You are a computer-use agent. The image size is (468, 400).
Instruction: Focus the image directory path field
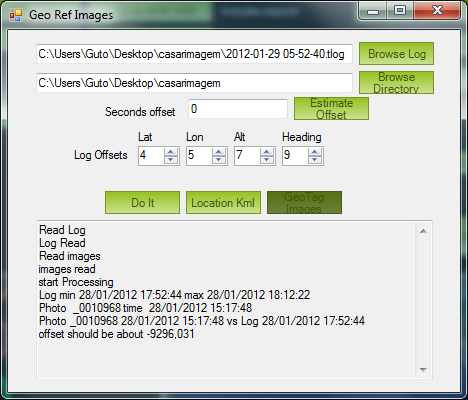pos(194,83)
